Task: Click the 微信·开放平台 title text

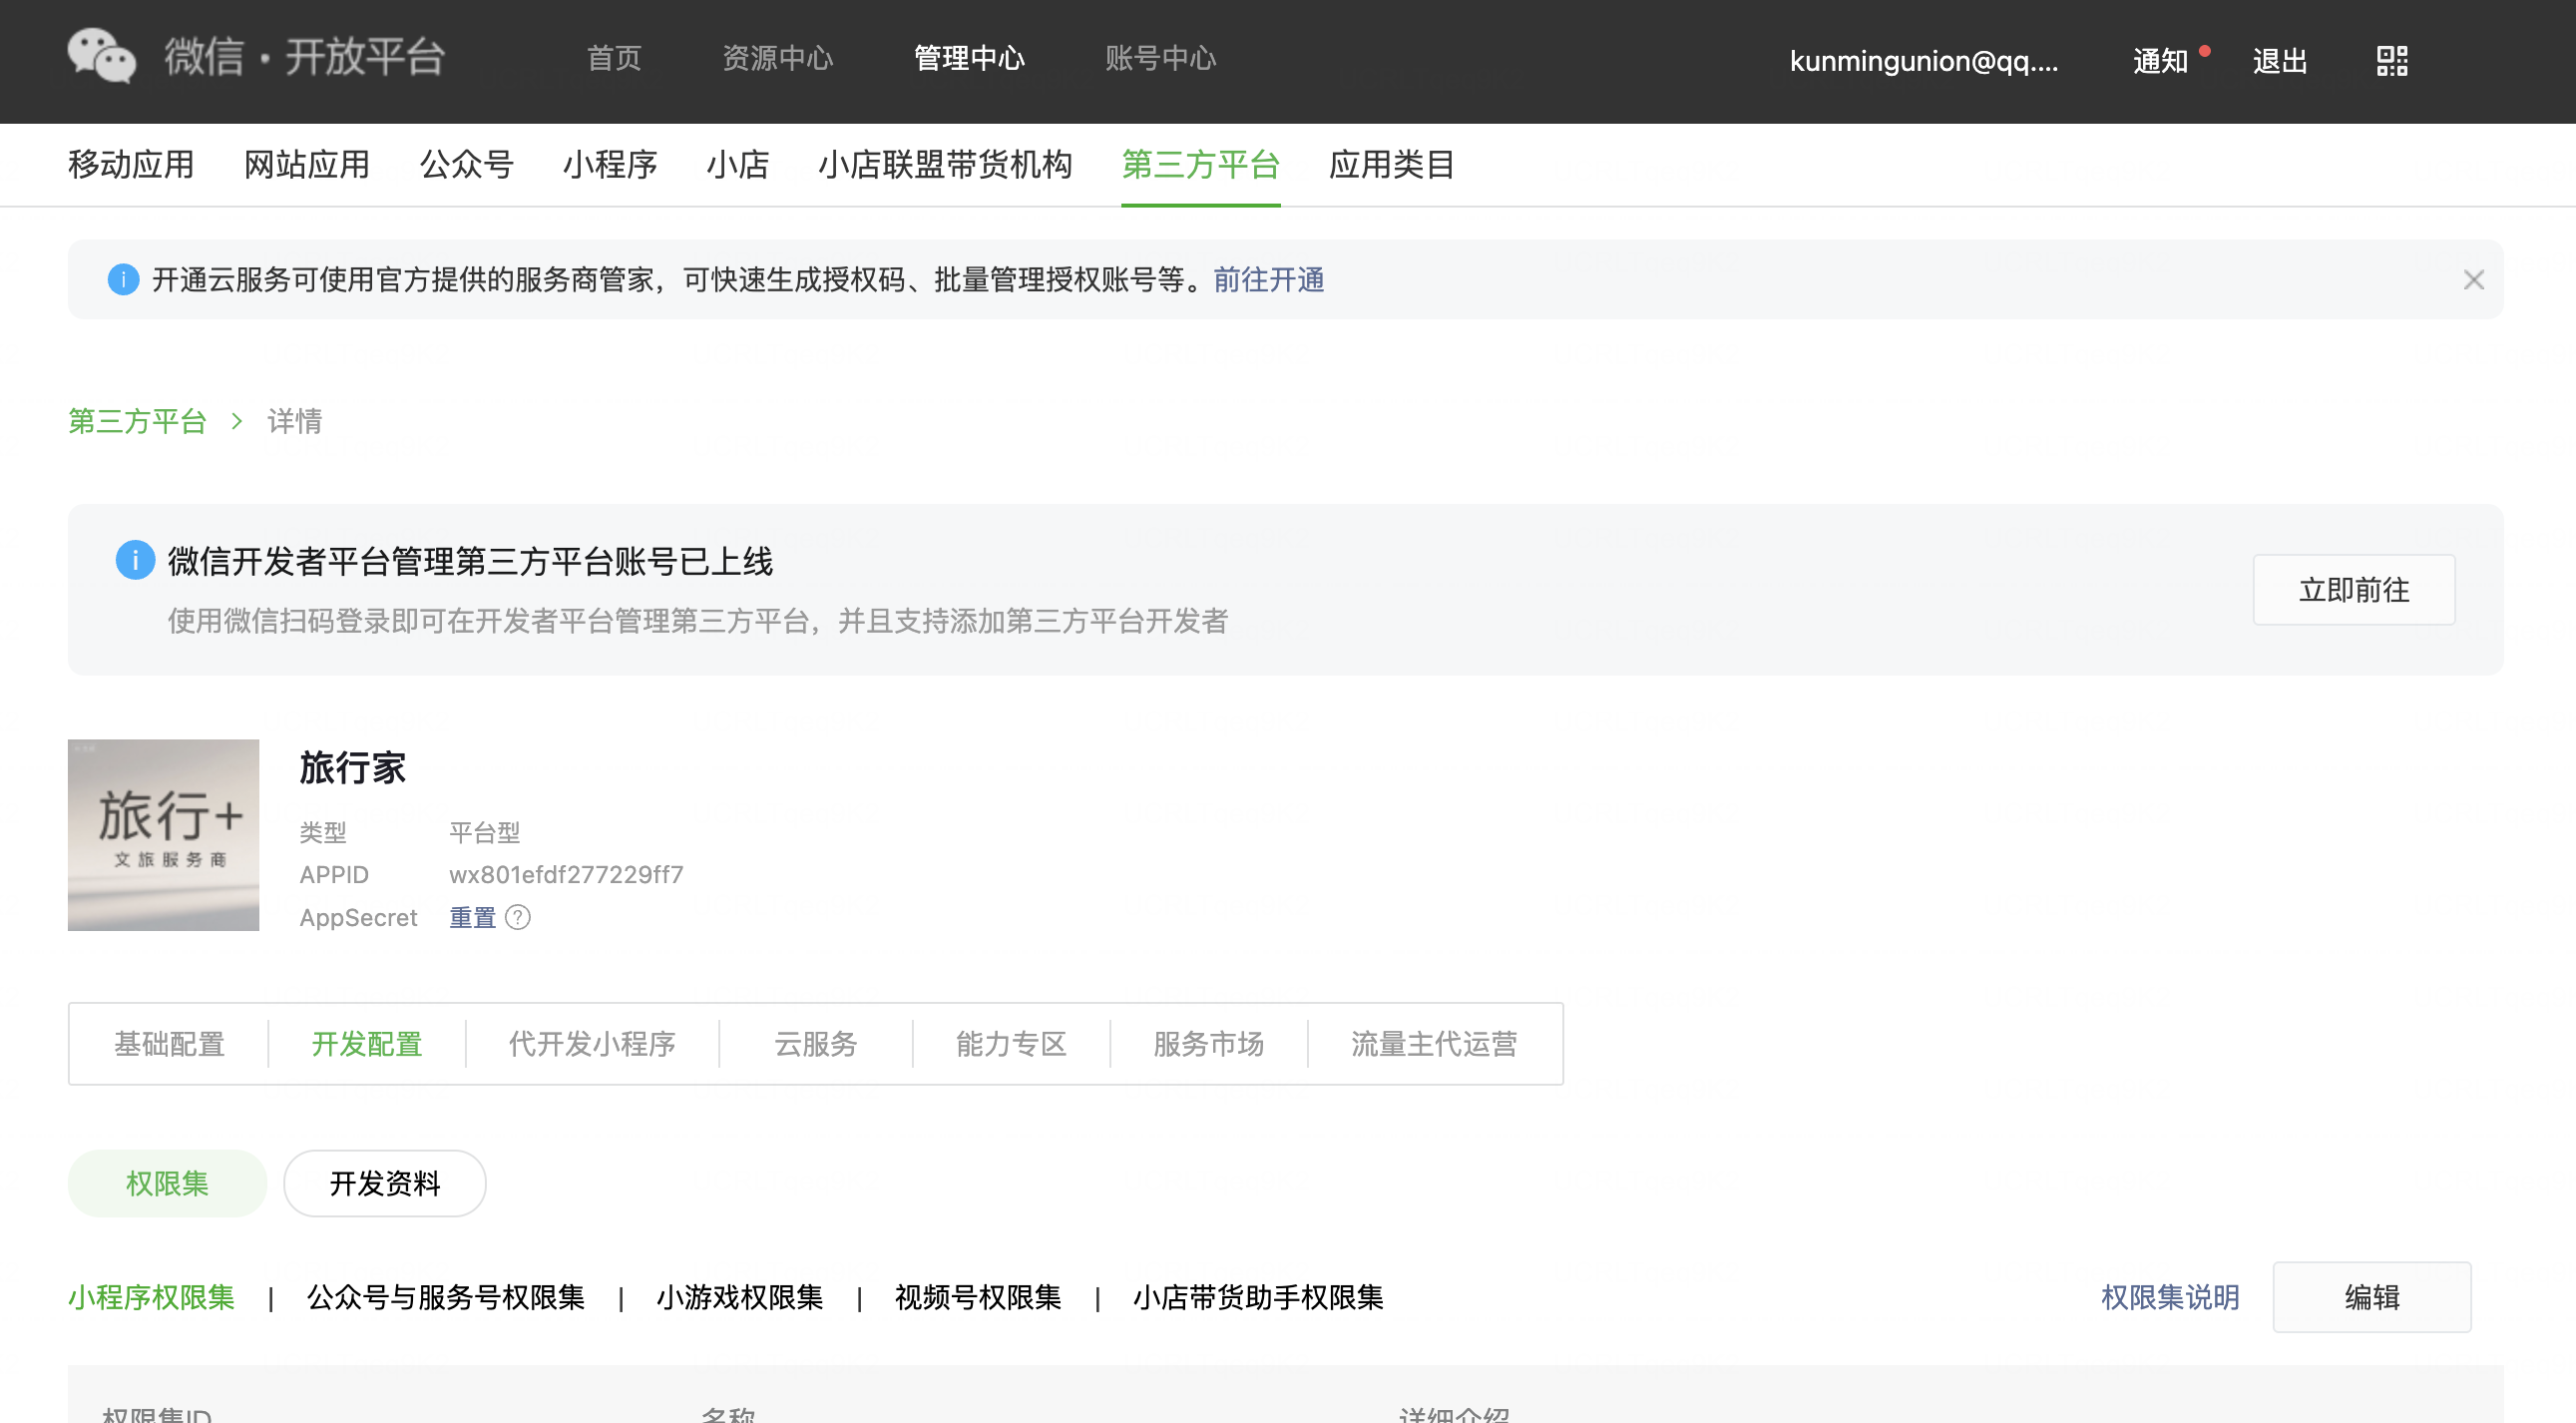Action: point(305,56)
